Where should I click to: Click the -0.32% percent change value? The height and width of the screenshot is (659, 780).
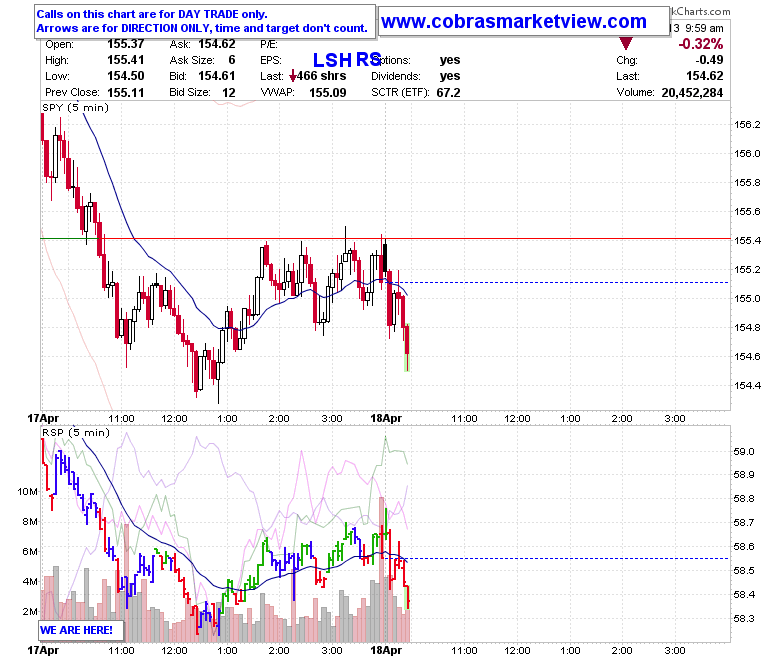coord(700,44)
